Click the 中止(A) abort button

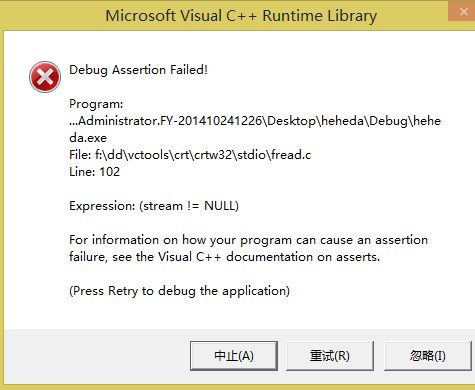tap(234, 356)
